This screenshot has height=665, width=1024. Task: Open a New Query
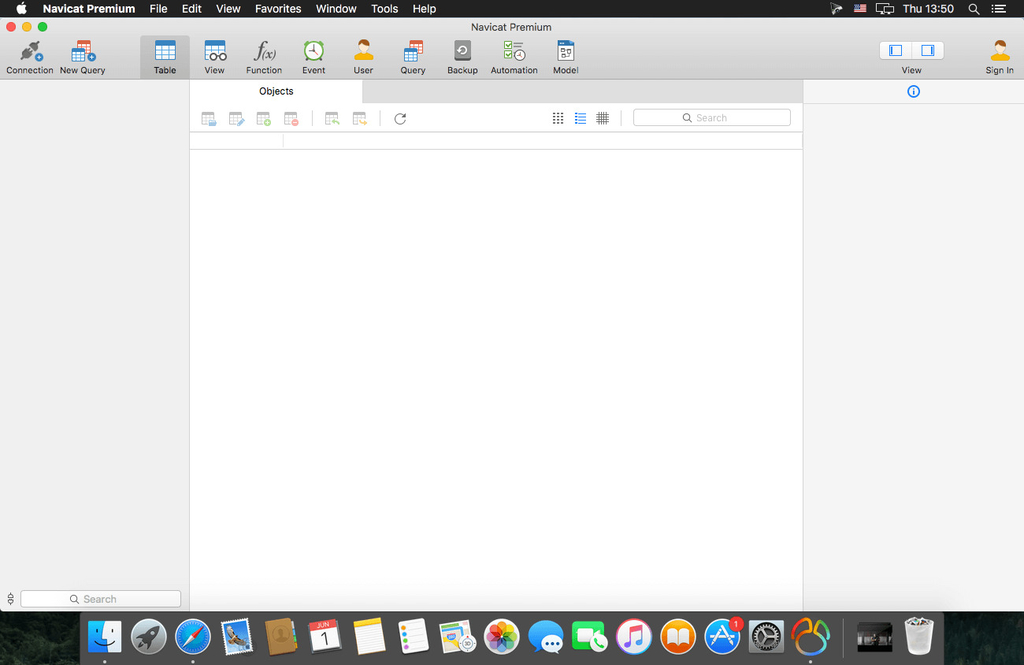tap(82, 56)
